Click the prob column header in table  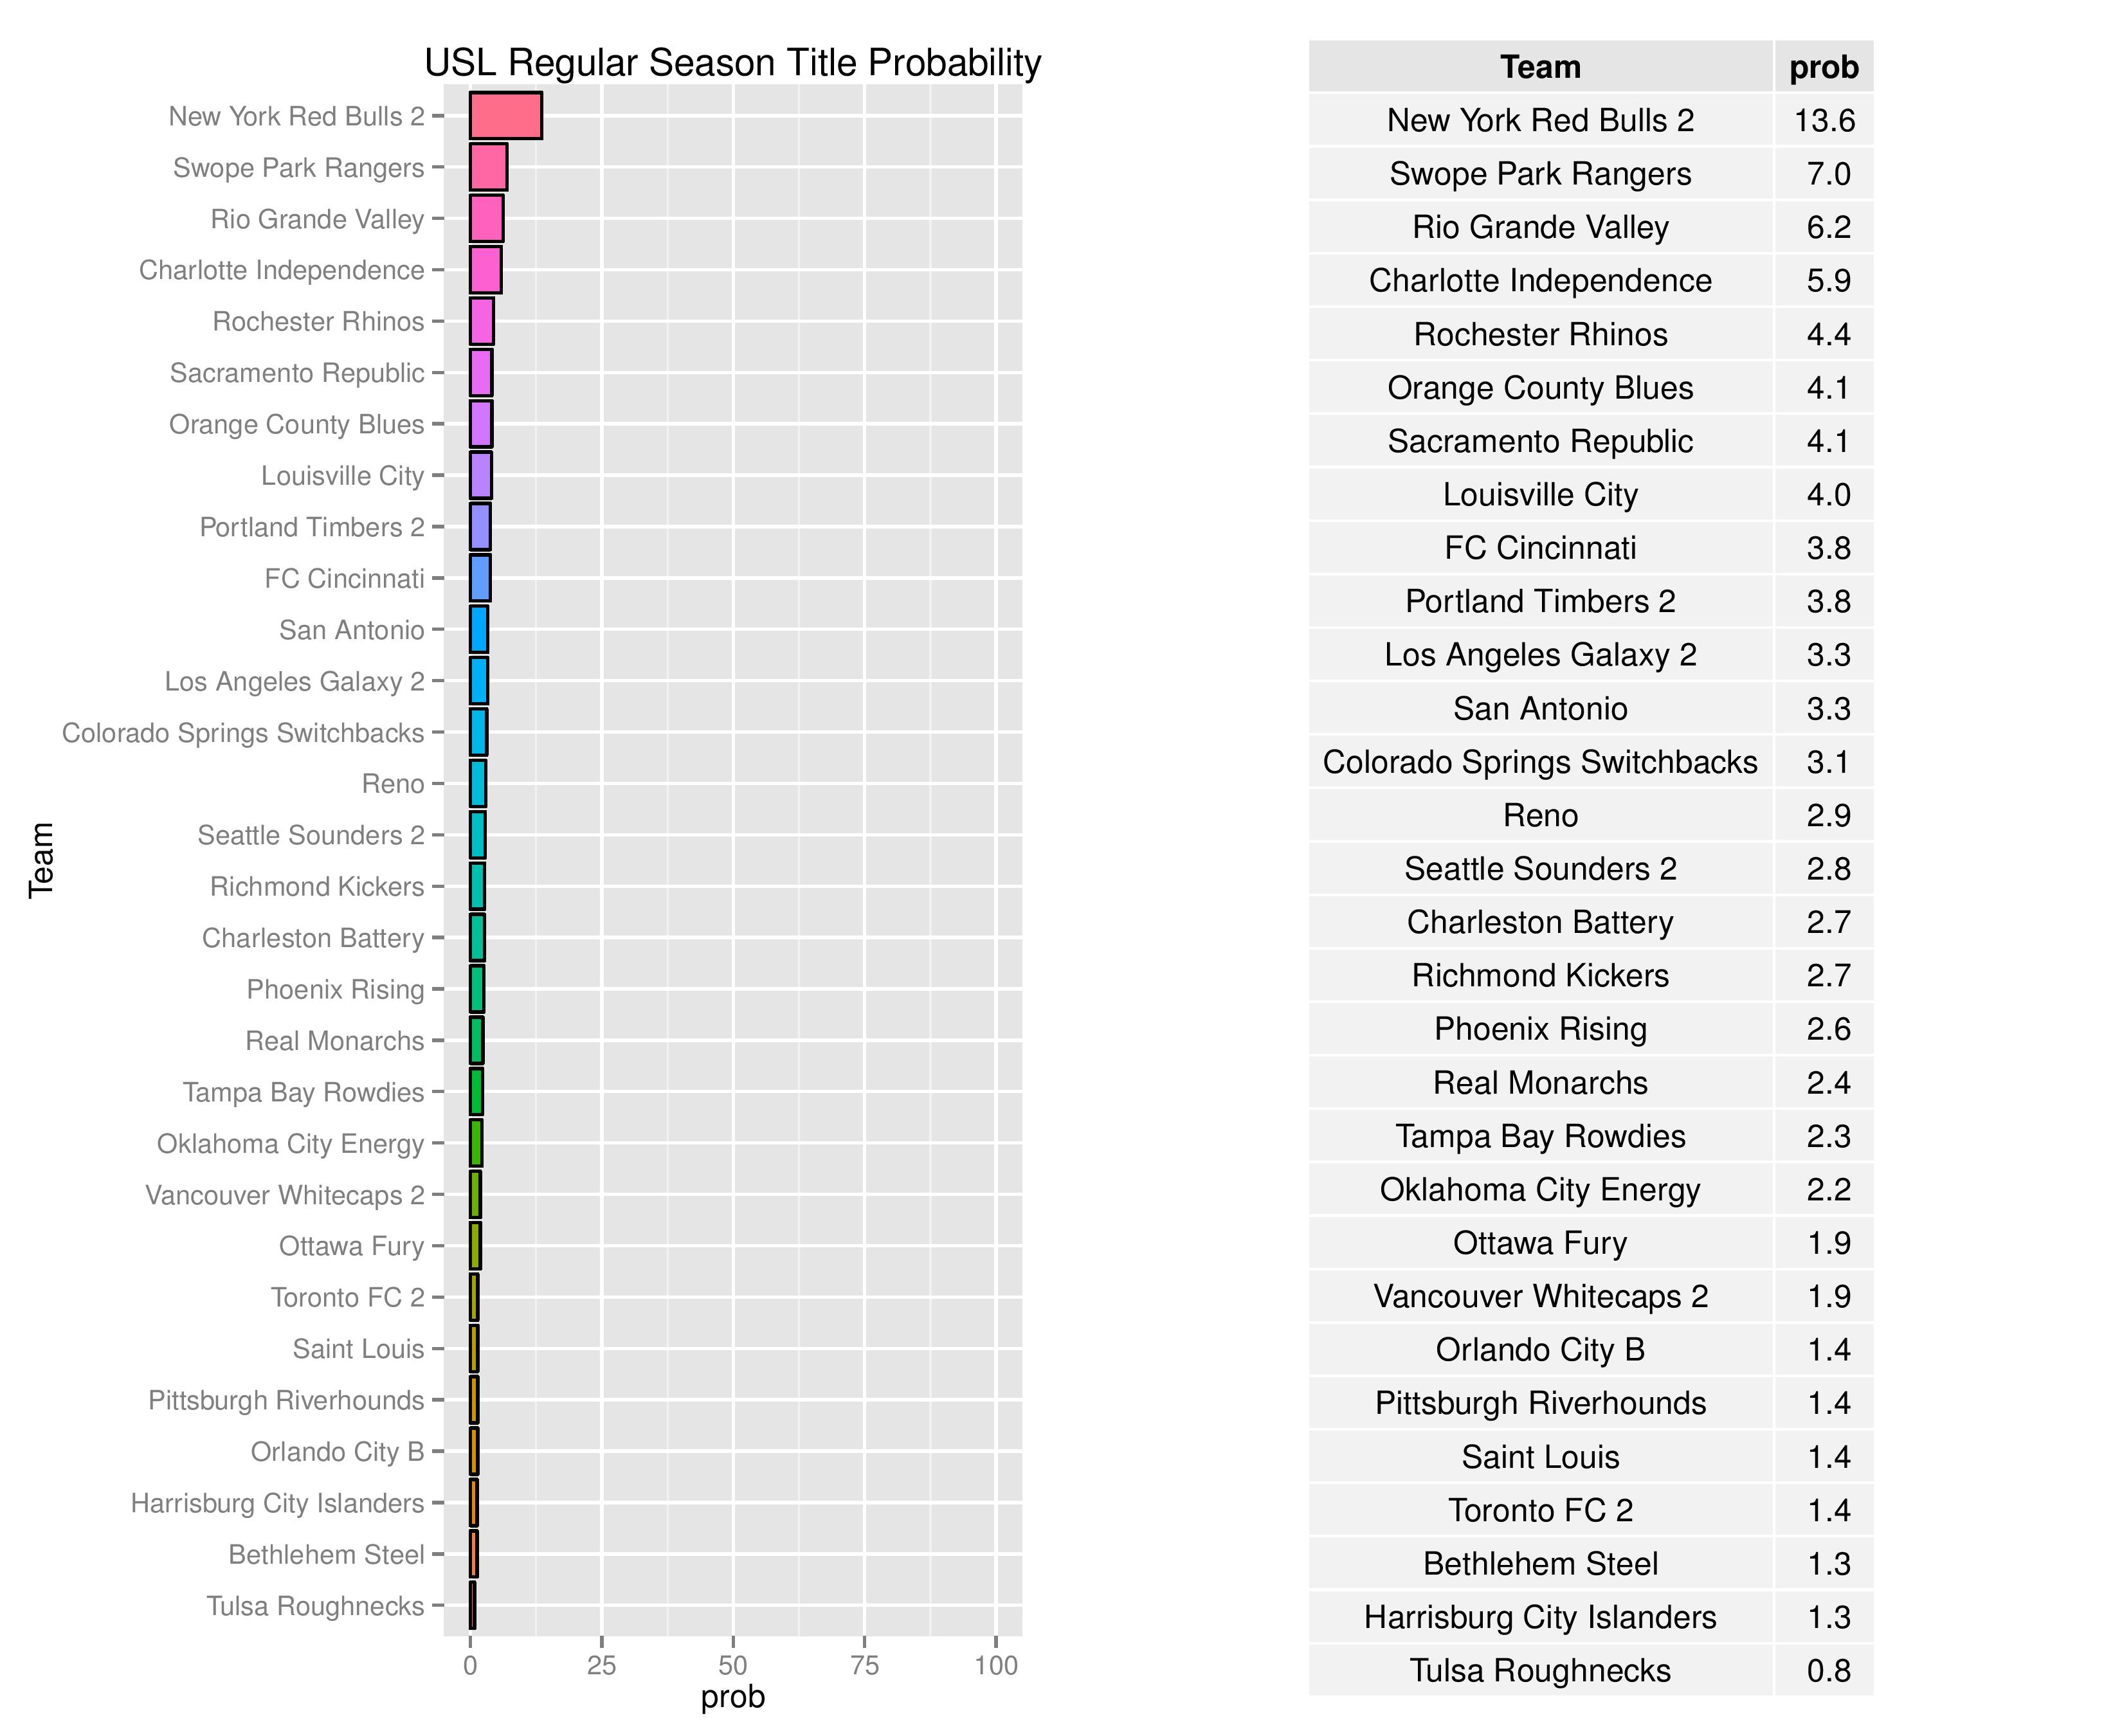(1823, 67)
